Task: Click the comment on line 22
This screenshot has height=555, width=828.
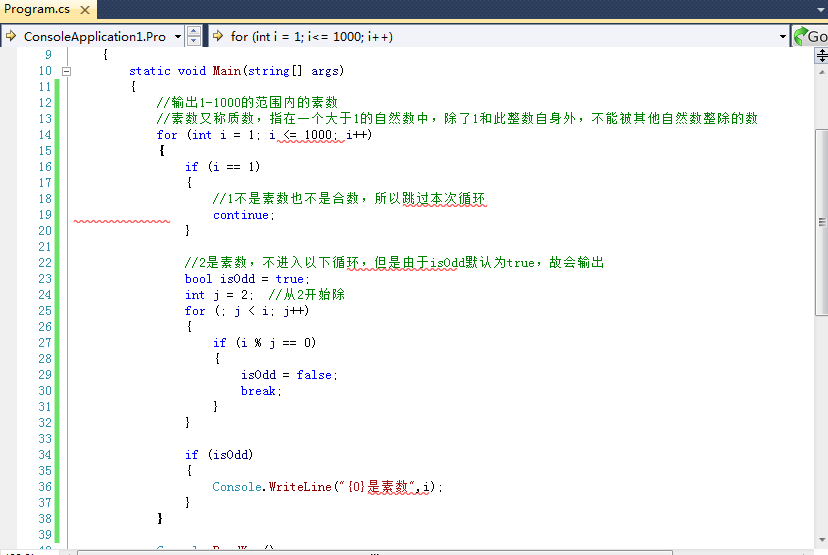Action: (x=394, y=262)
